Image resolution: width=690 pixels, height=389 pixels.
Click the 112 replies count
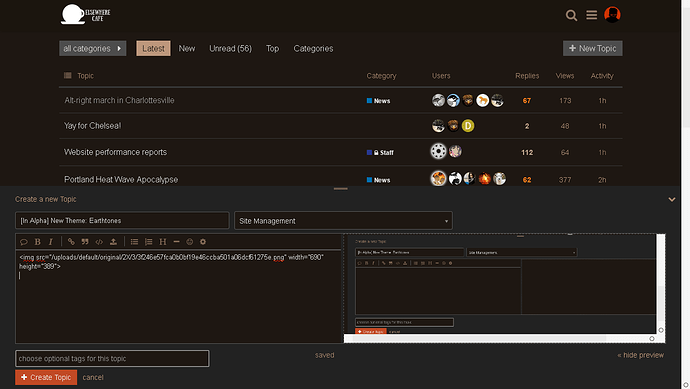[x=527, y=152]
